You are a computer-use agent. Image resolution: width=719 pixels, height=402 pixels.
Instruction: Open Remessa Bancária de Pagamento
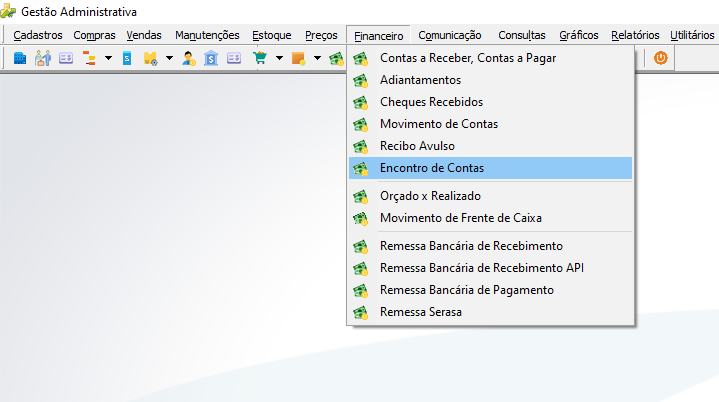tap(490, 290)
